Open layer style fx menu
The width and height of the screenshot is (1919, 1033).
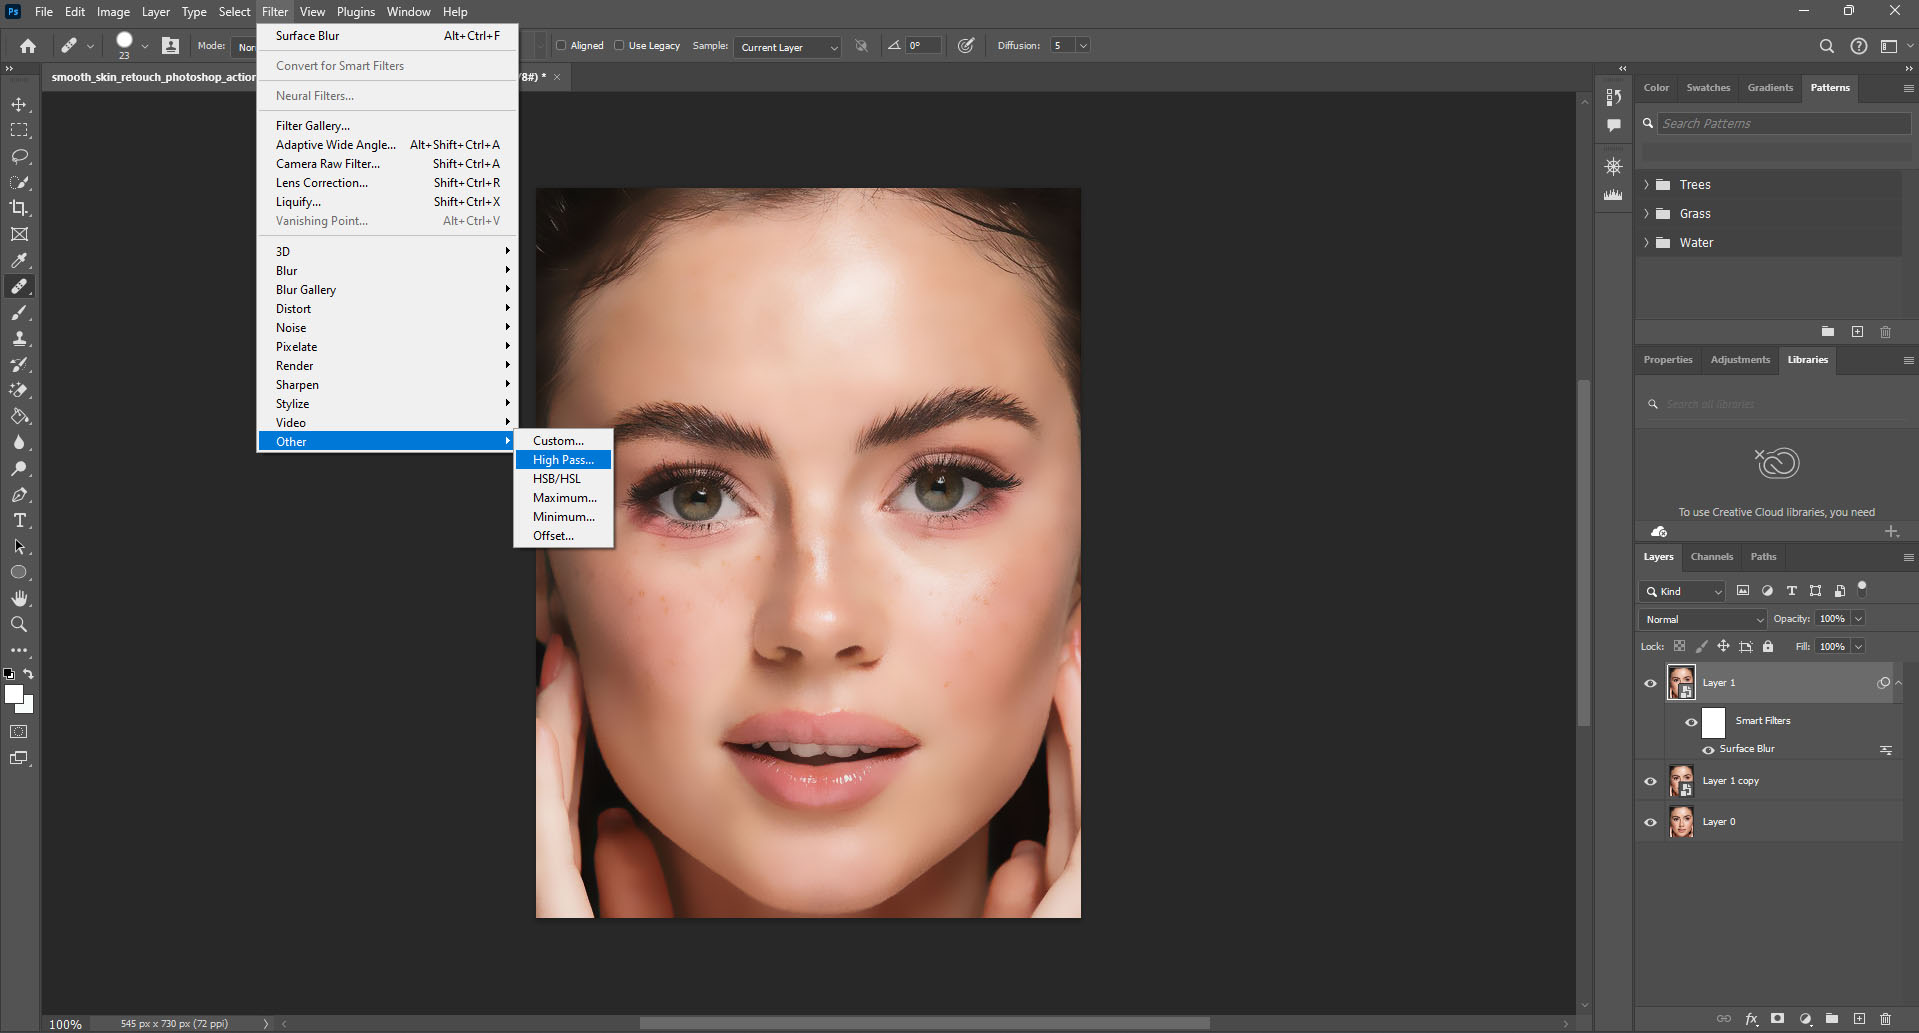1751,1019
